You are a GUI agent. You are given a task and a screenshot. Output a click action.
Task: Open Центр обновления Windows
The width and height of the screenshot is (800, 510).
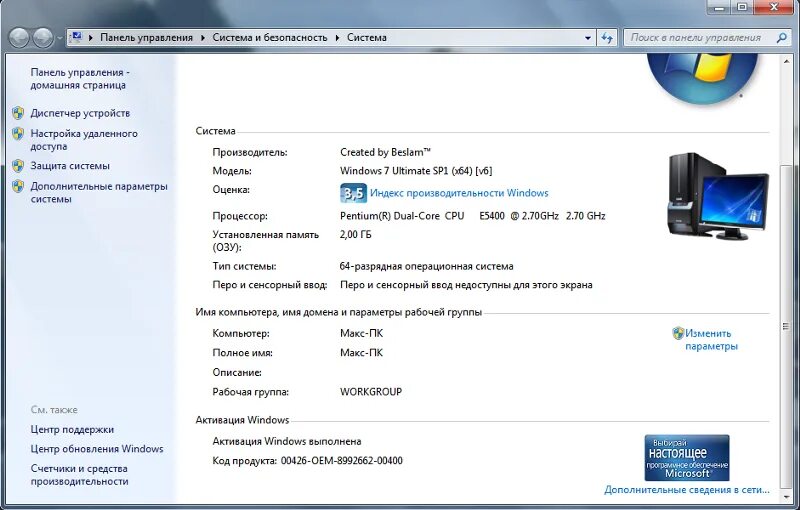[x=97, y=449]
